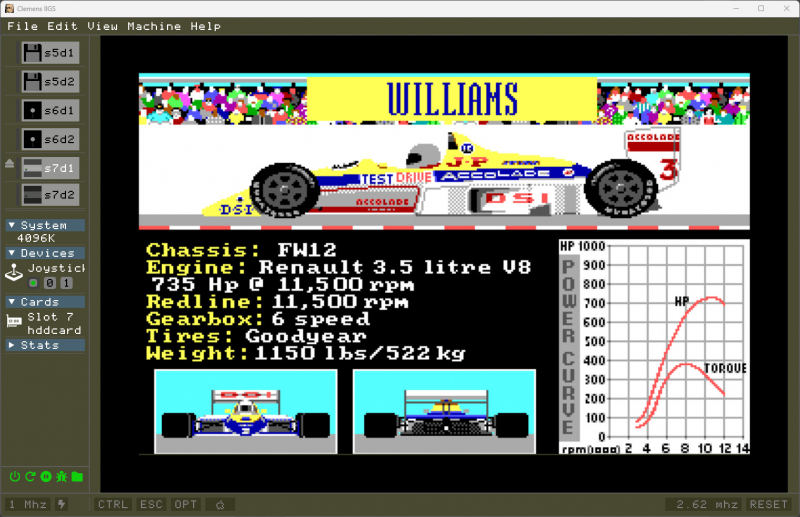Pause emulation with the pause icon

pos(45,476)
